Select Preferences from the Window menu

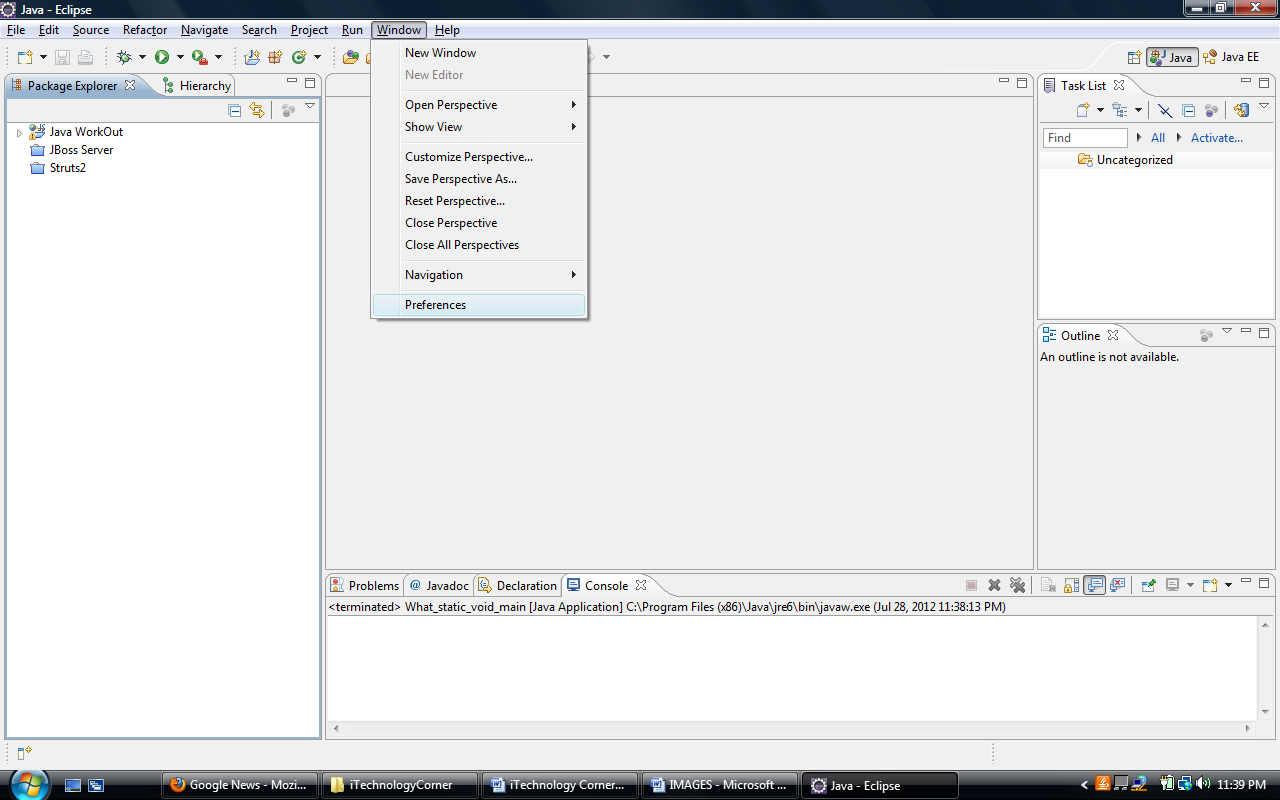pos(435,304)
